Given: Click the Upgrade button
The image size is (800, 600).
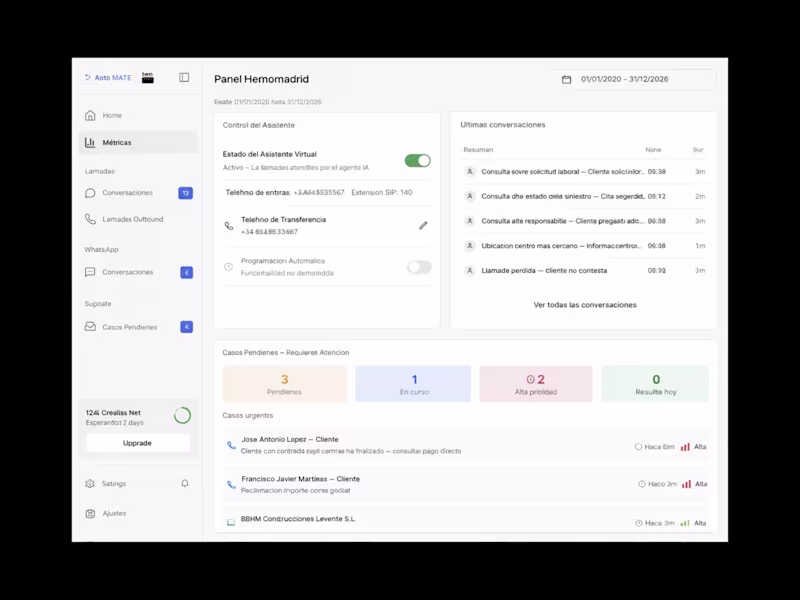Looking at the screenshot, I should point(138,443).
